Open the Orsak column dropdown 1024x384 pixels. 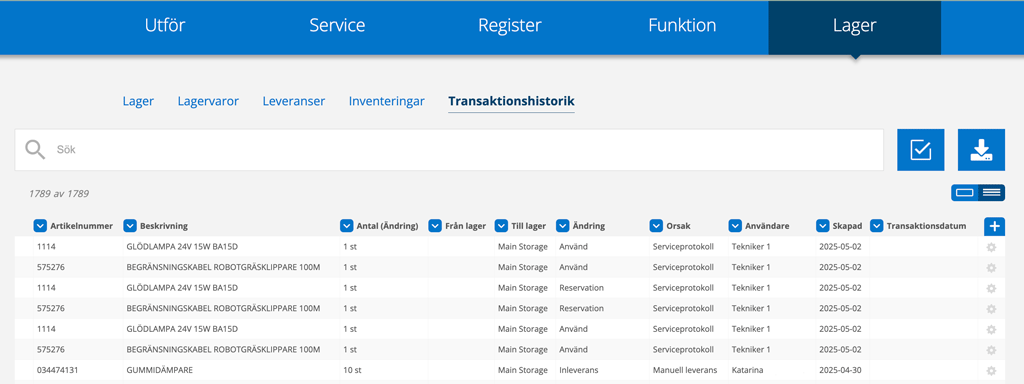656,226
